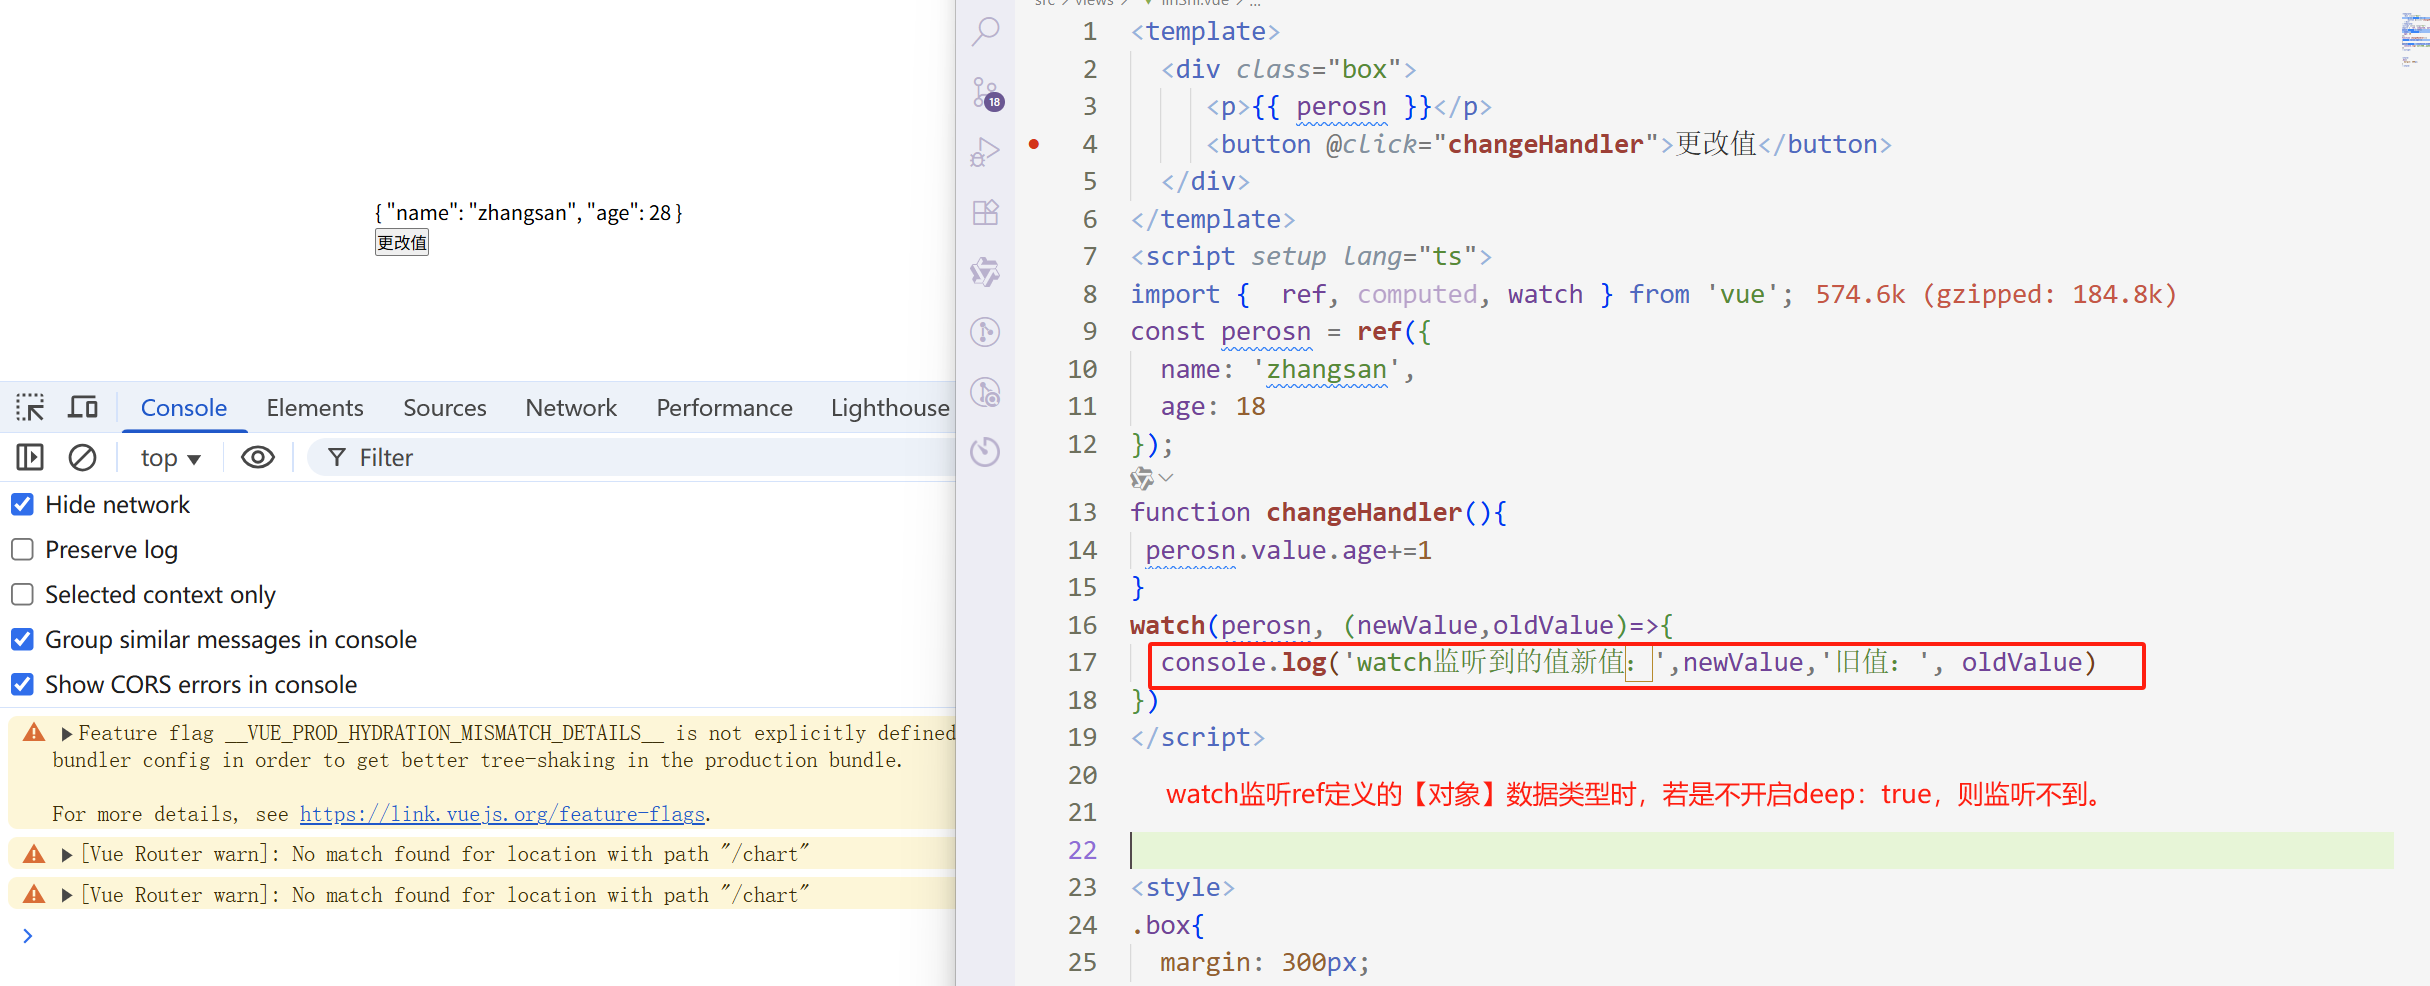Open the Run and Debug icon
The width and height of the screenshot is (2430, 986).
pyautogui.click(x=986, y=152)
